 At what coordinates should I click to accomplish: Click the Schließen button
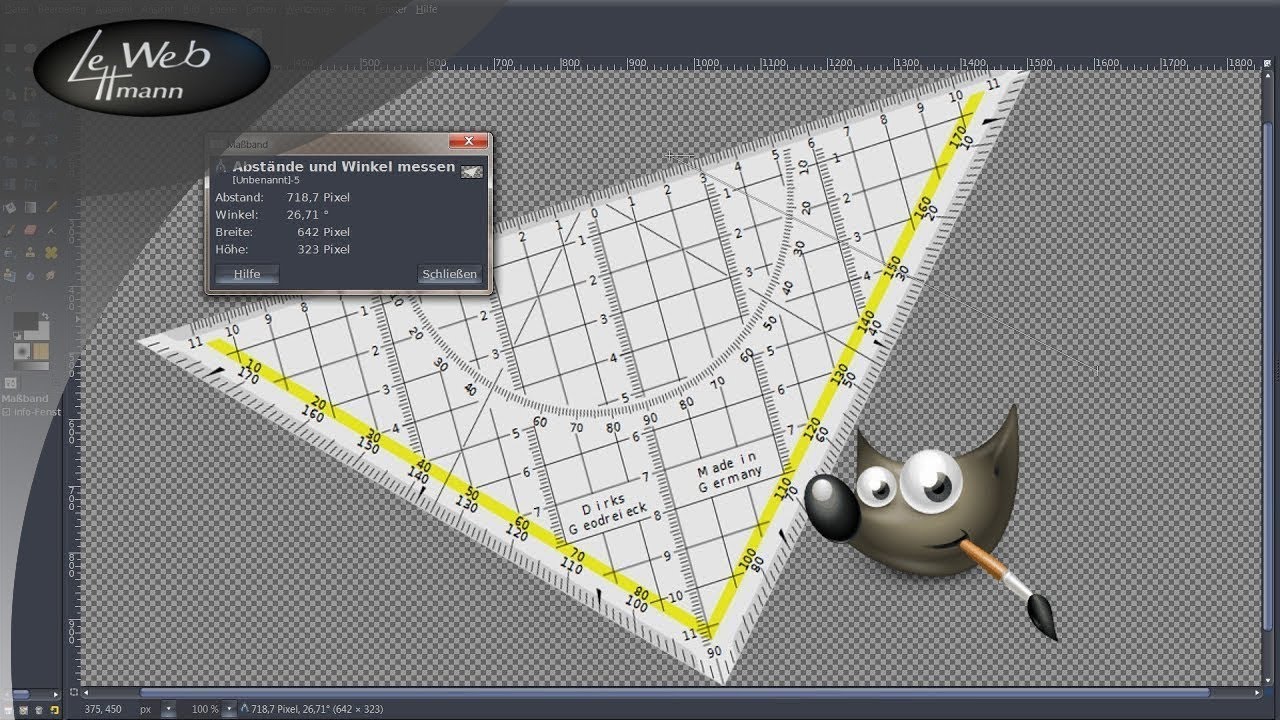[x=450, y=274]
